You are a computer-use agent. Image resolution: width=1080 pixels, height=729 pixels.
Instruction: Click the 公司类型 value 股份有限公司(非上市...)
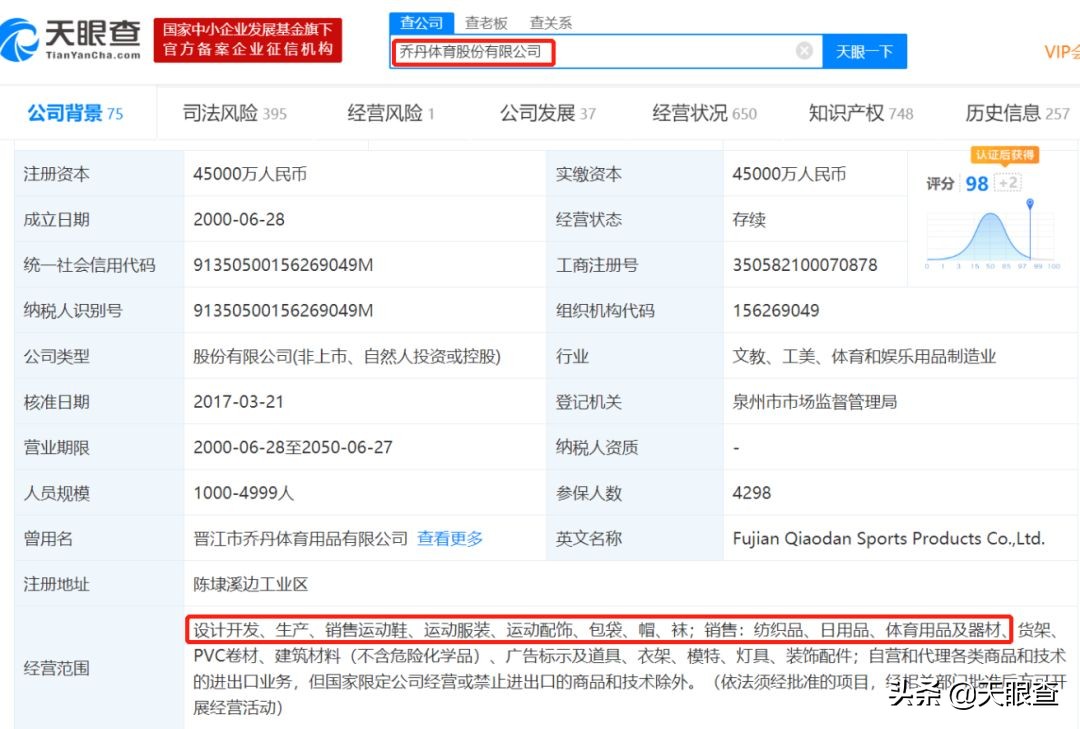[346, 356]
